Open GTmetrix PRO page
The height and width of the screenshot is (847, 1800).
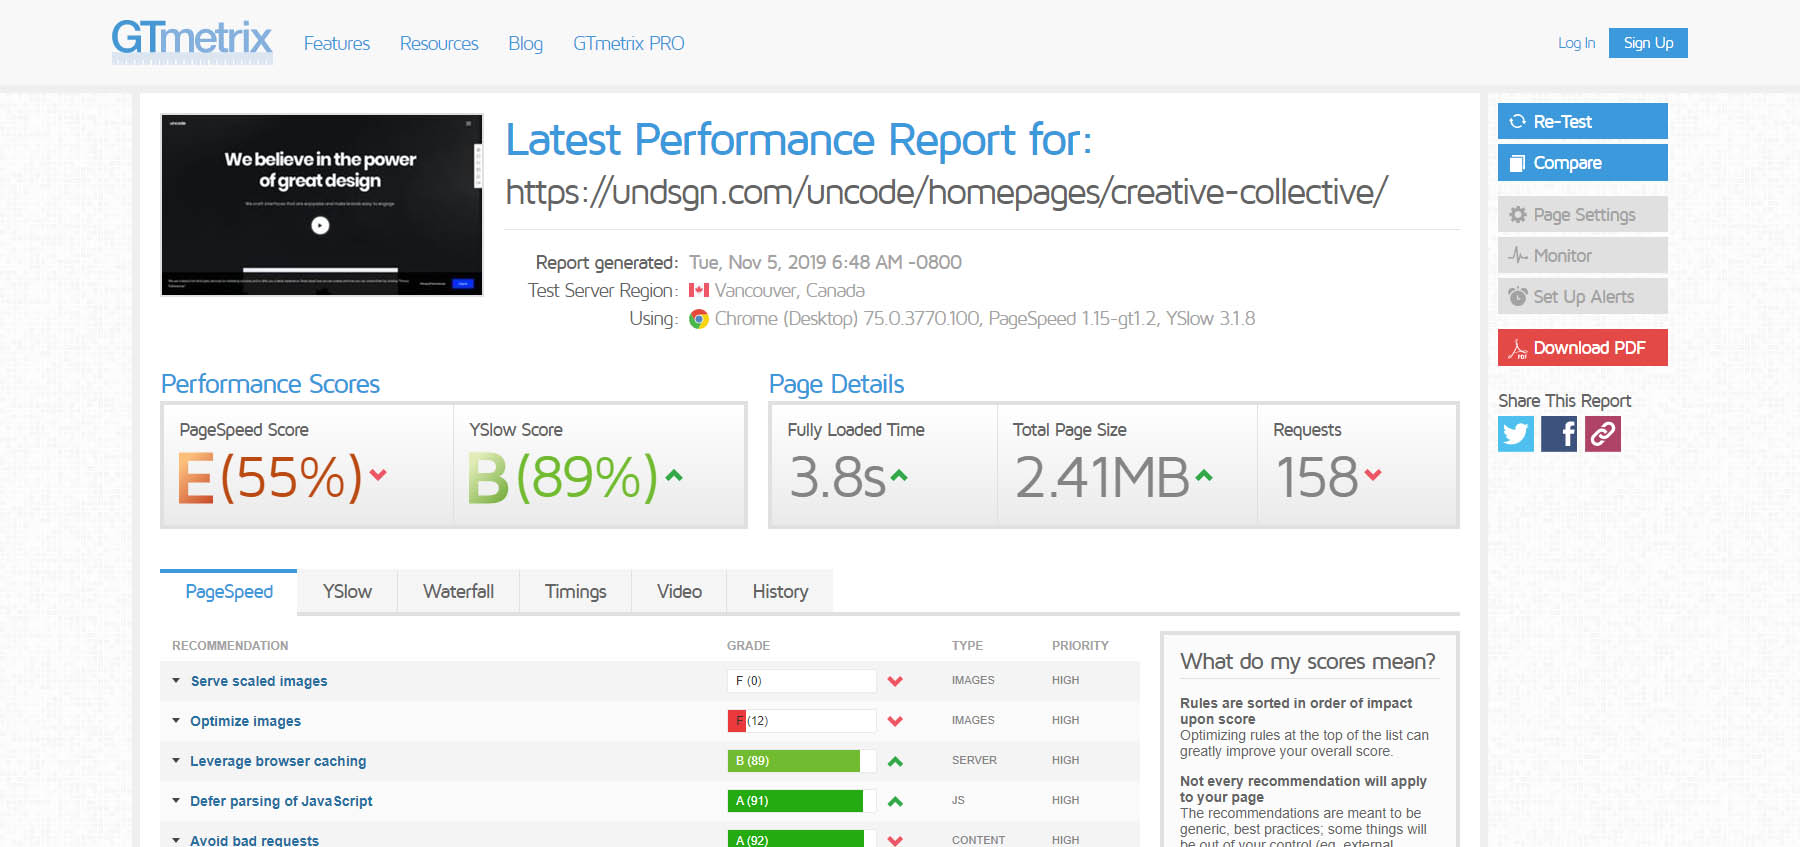click(629, 43)
